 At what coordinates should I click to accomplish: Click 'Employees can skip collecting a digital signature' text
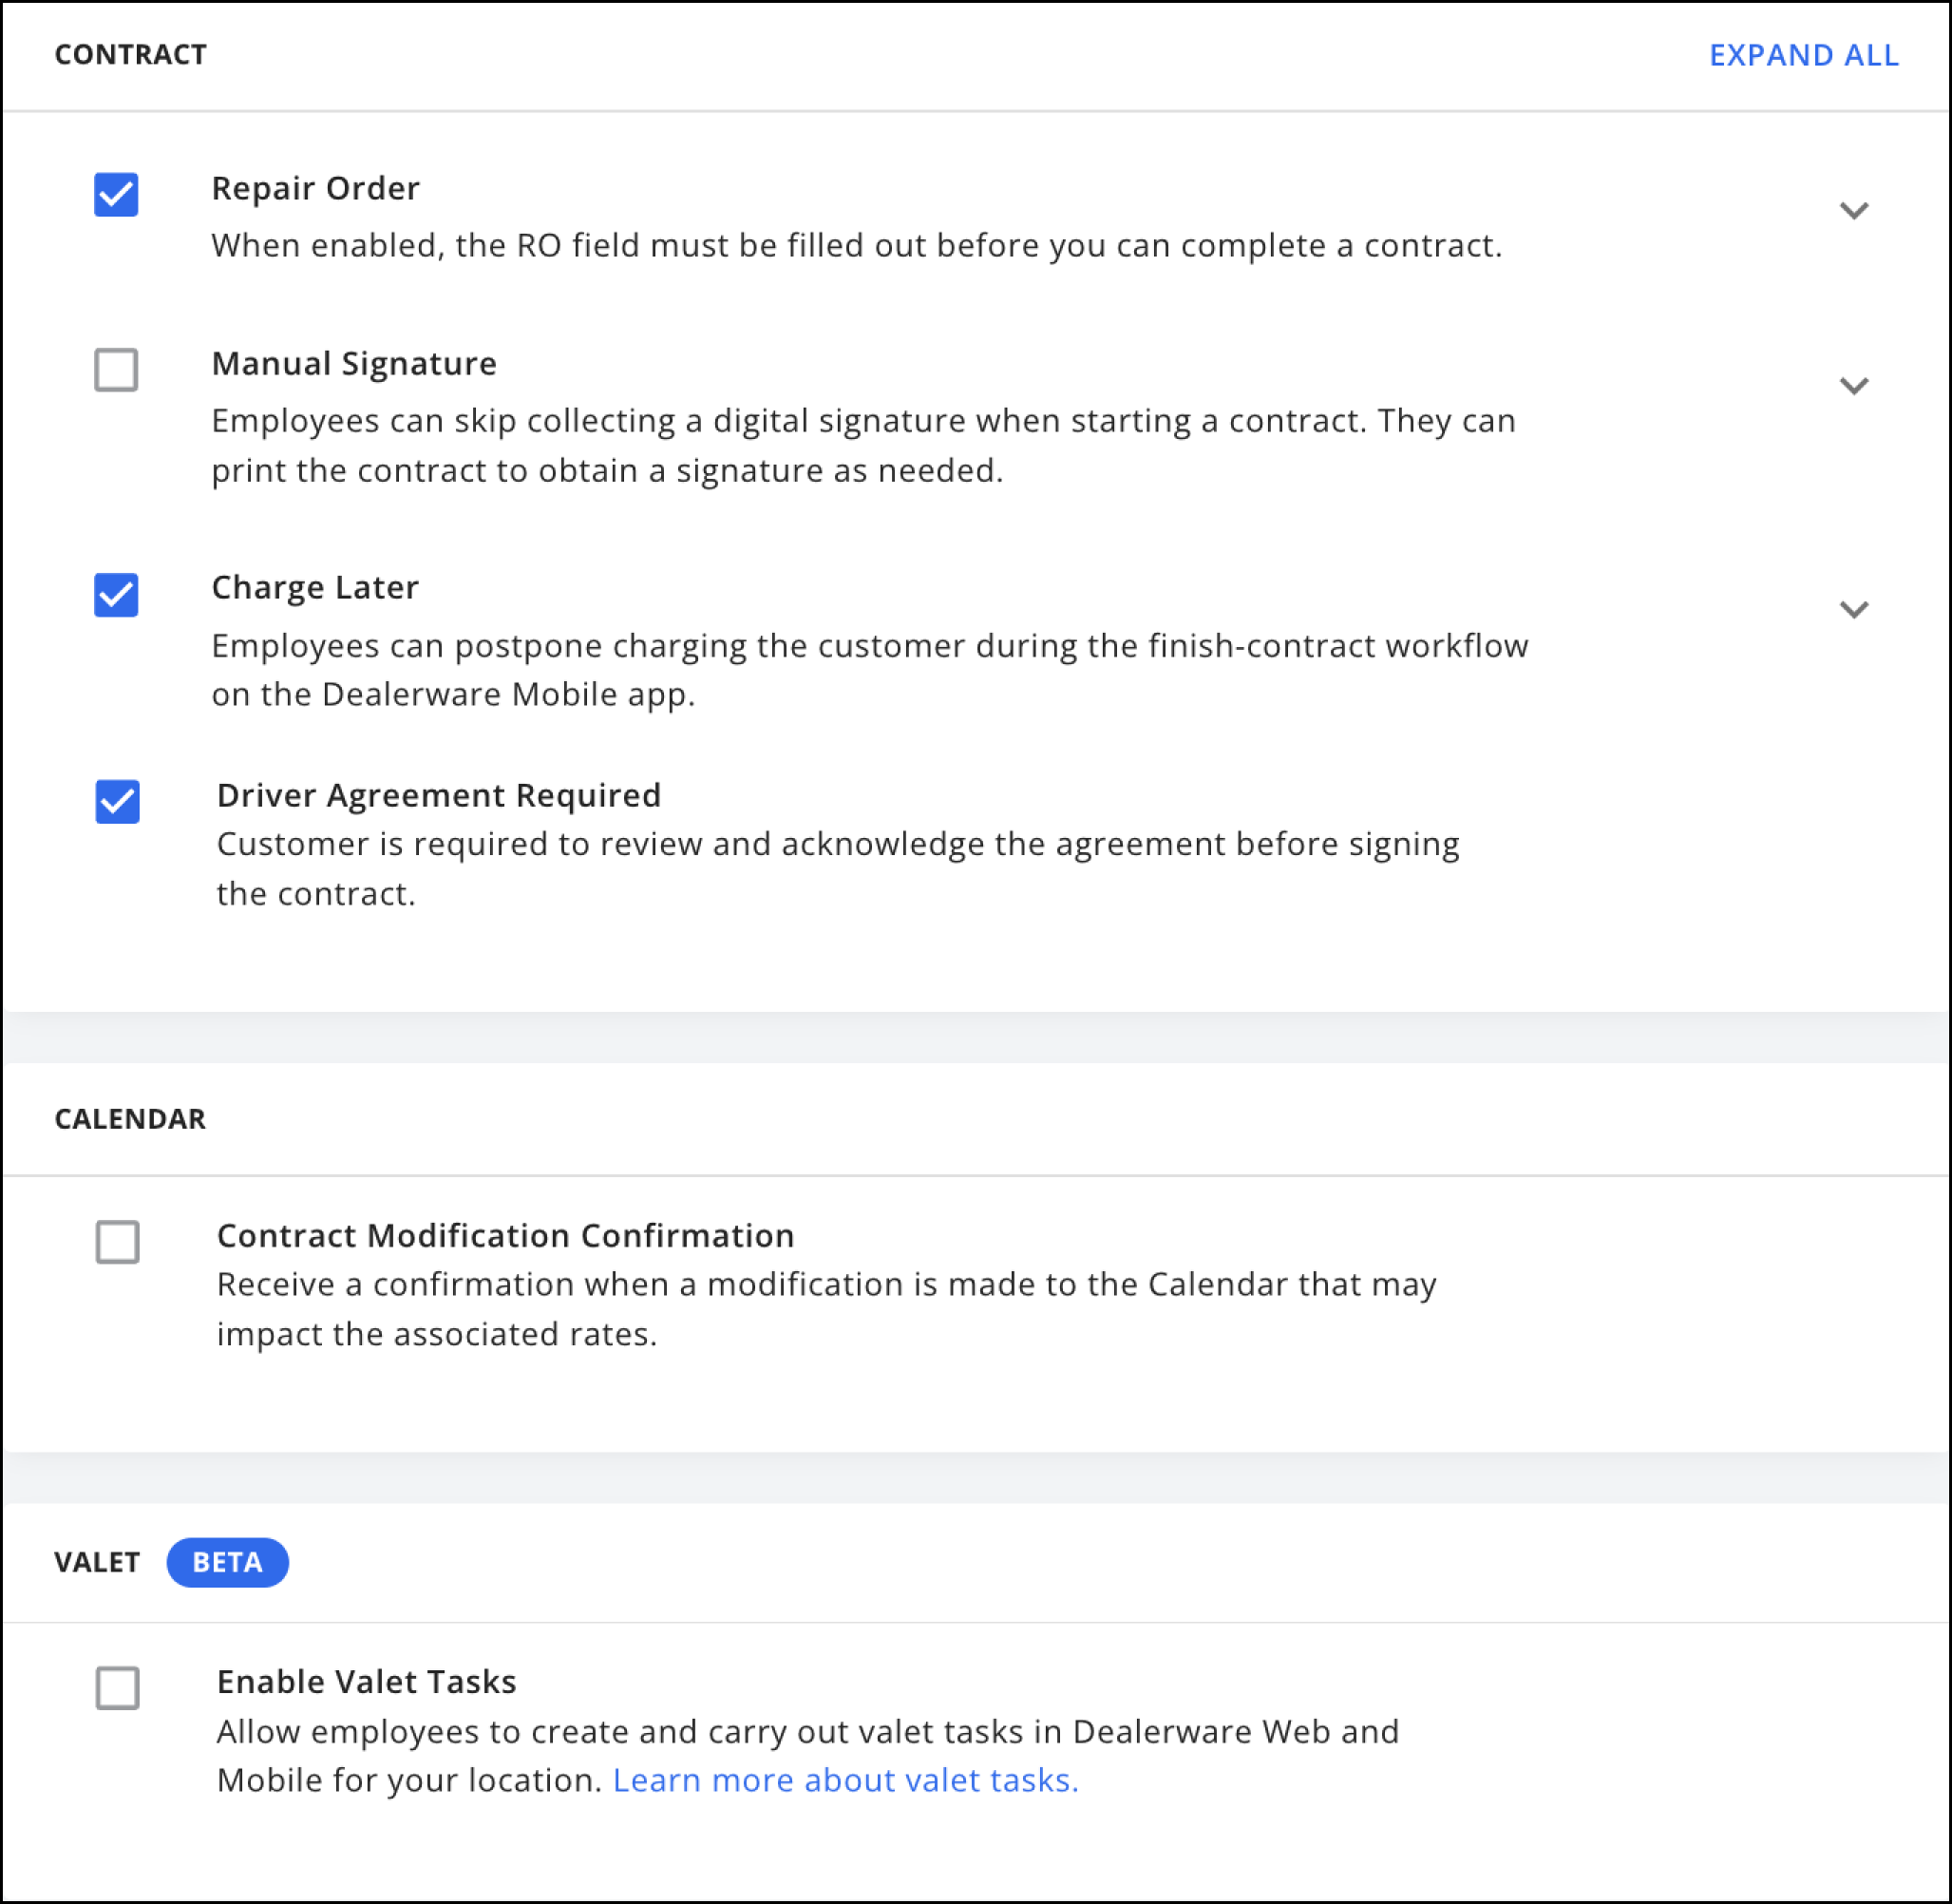864,445
